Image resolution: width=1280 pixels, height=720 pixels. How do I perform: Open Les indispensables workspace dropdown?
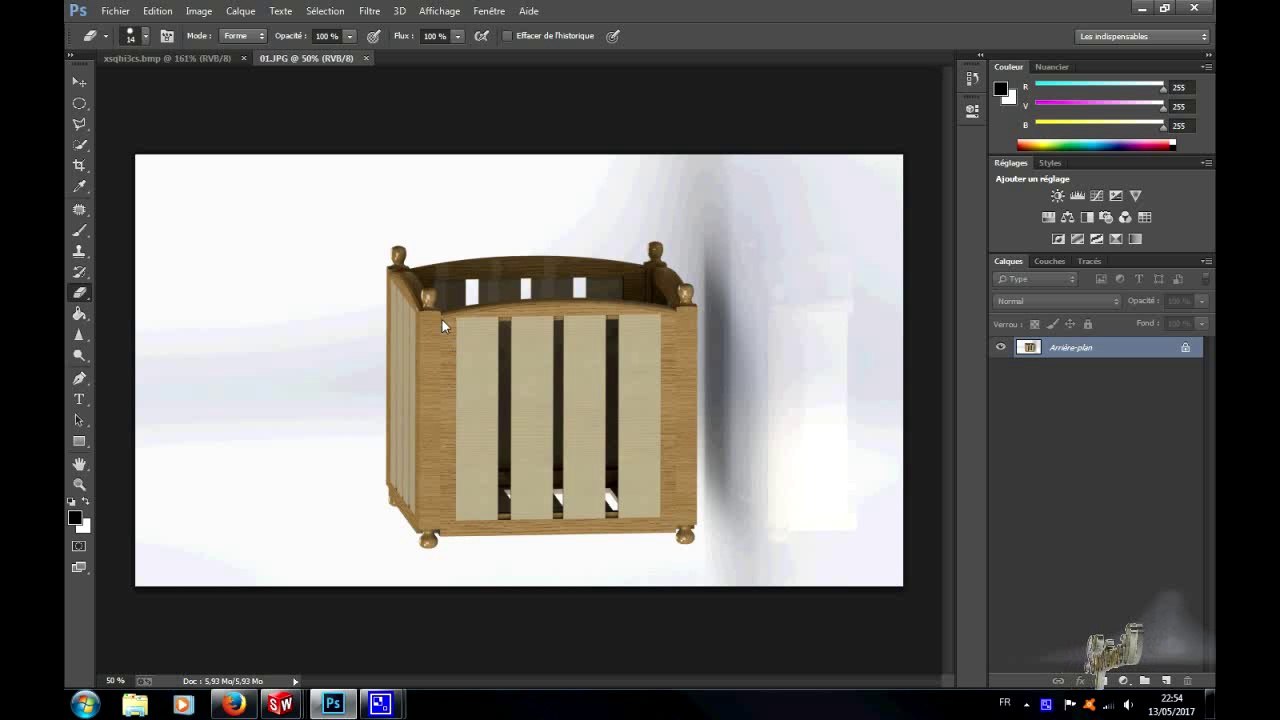coord(1143,36)
